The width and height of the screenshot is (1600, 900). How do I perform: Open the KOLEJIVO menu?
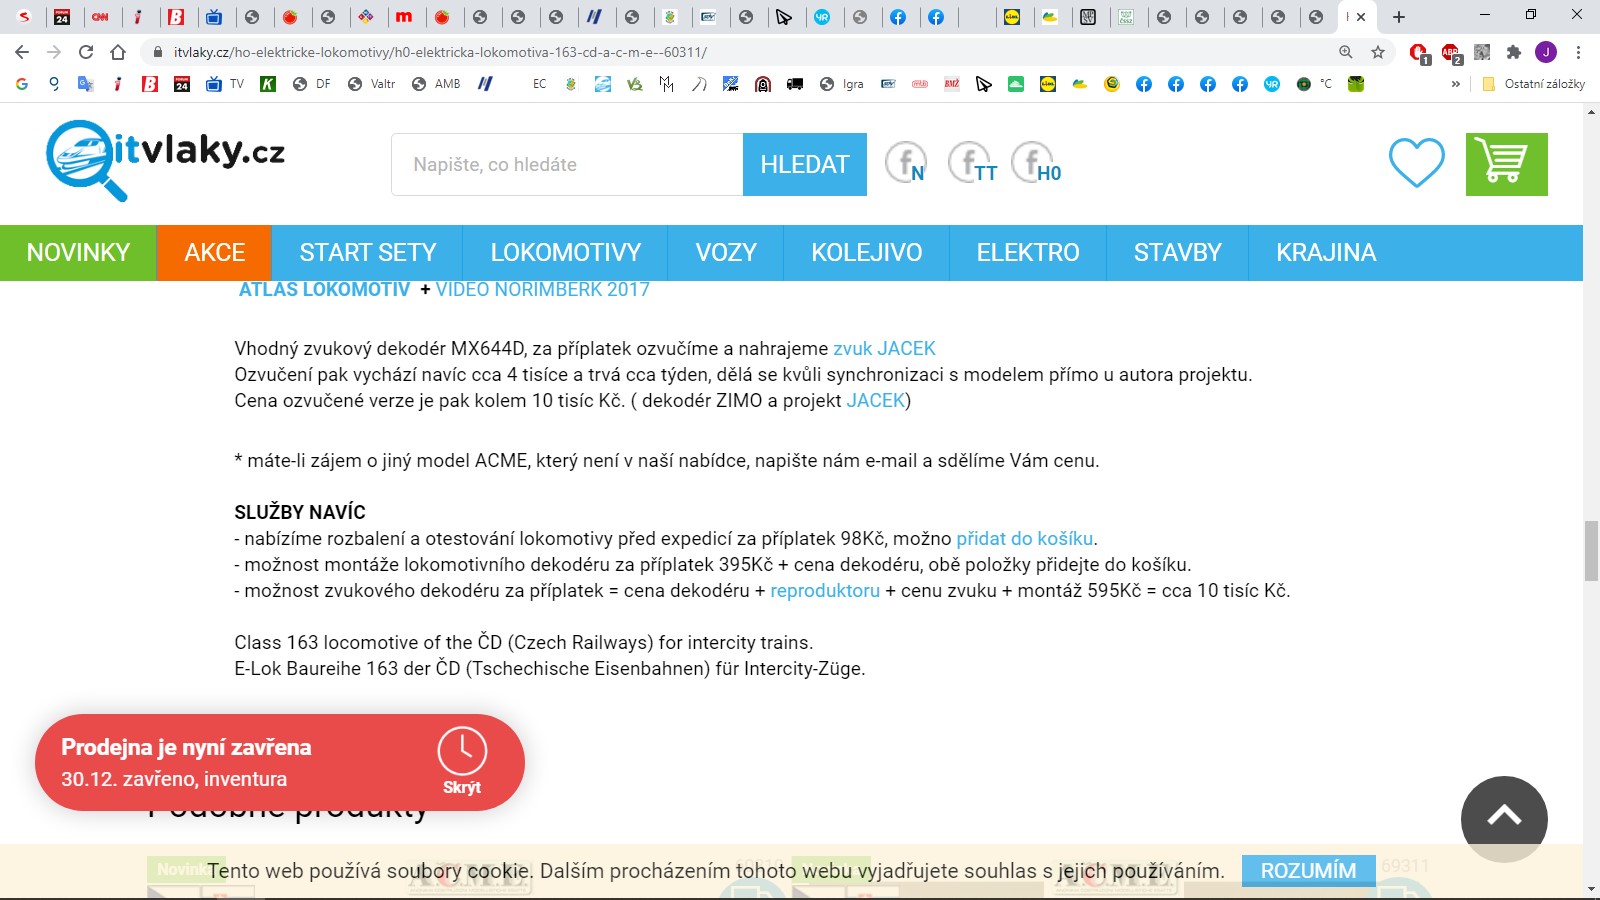pos(867,253)
